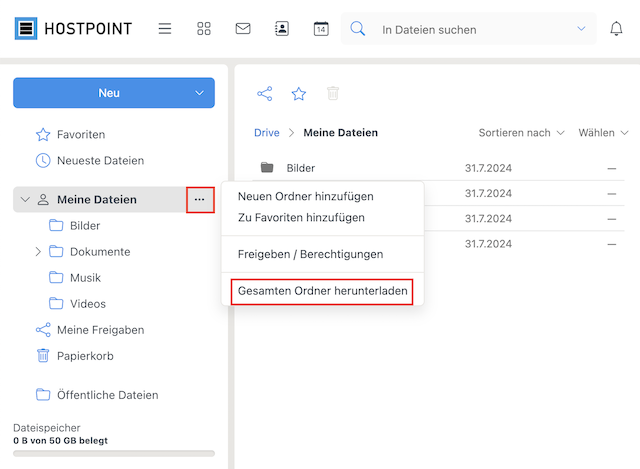Open the hamburger menu icon
This screenshot has width=640, height=469.
164,29
